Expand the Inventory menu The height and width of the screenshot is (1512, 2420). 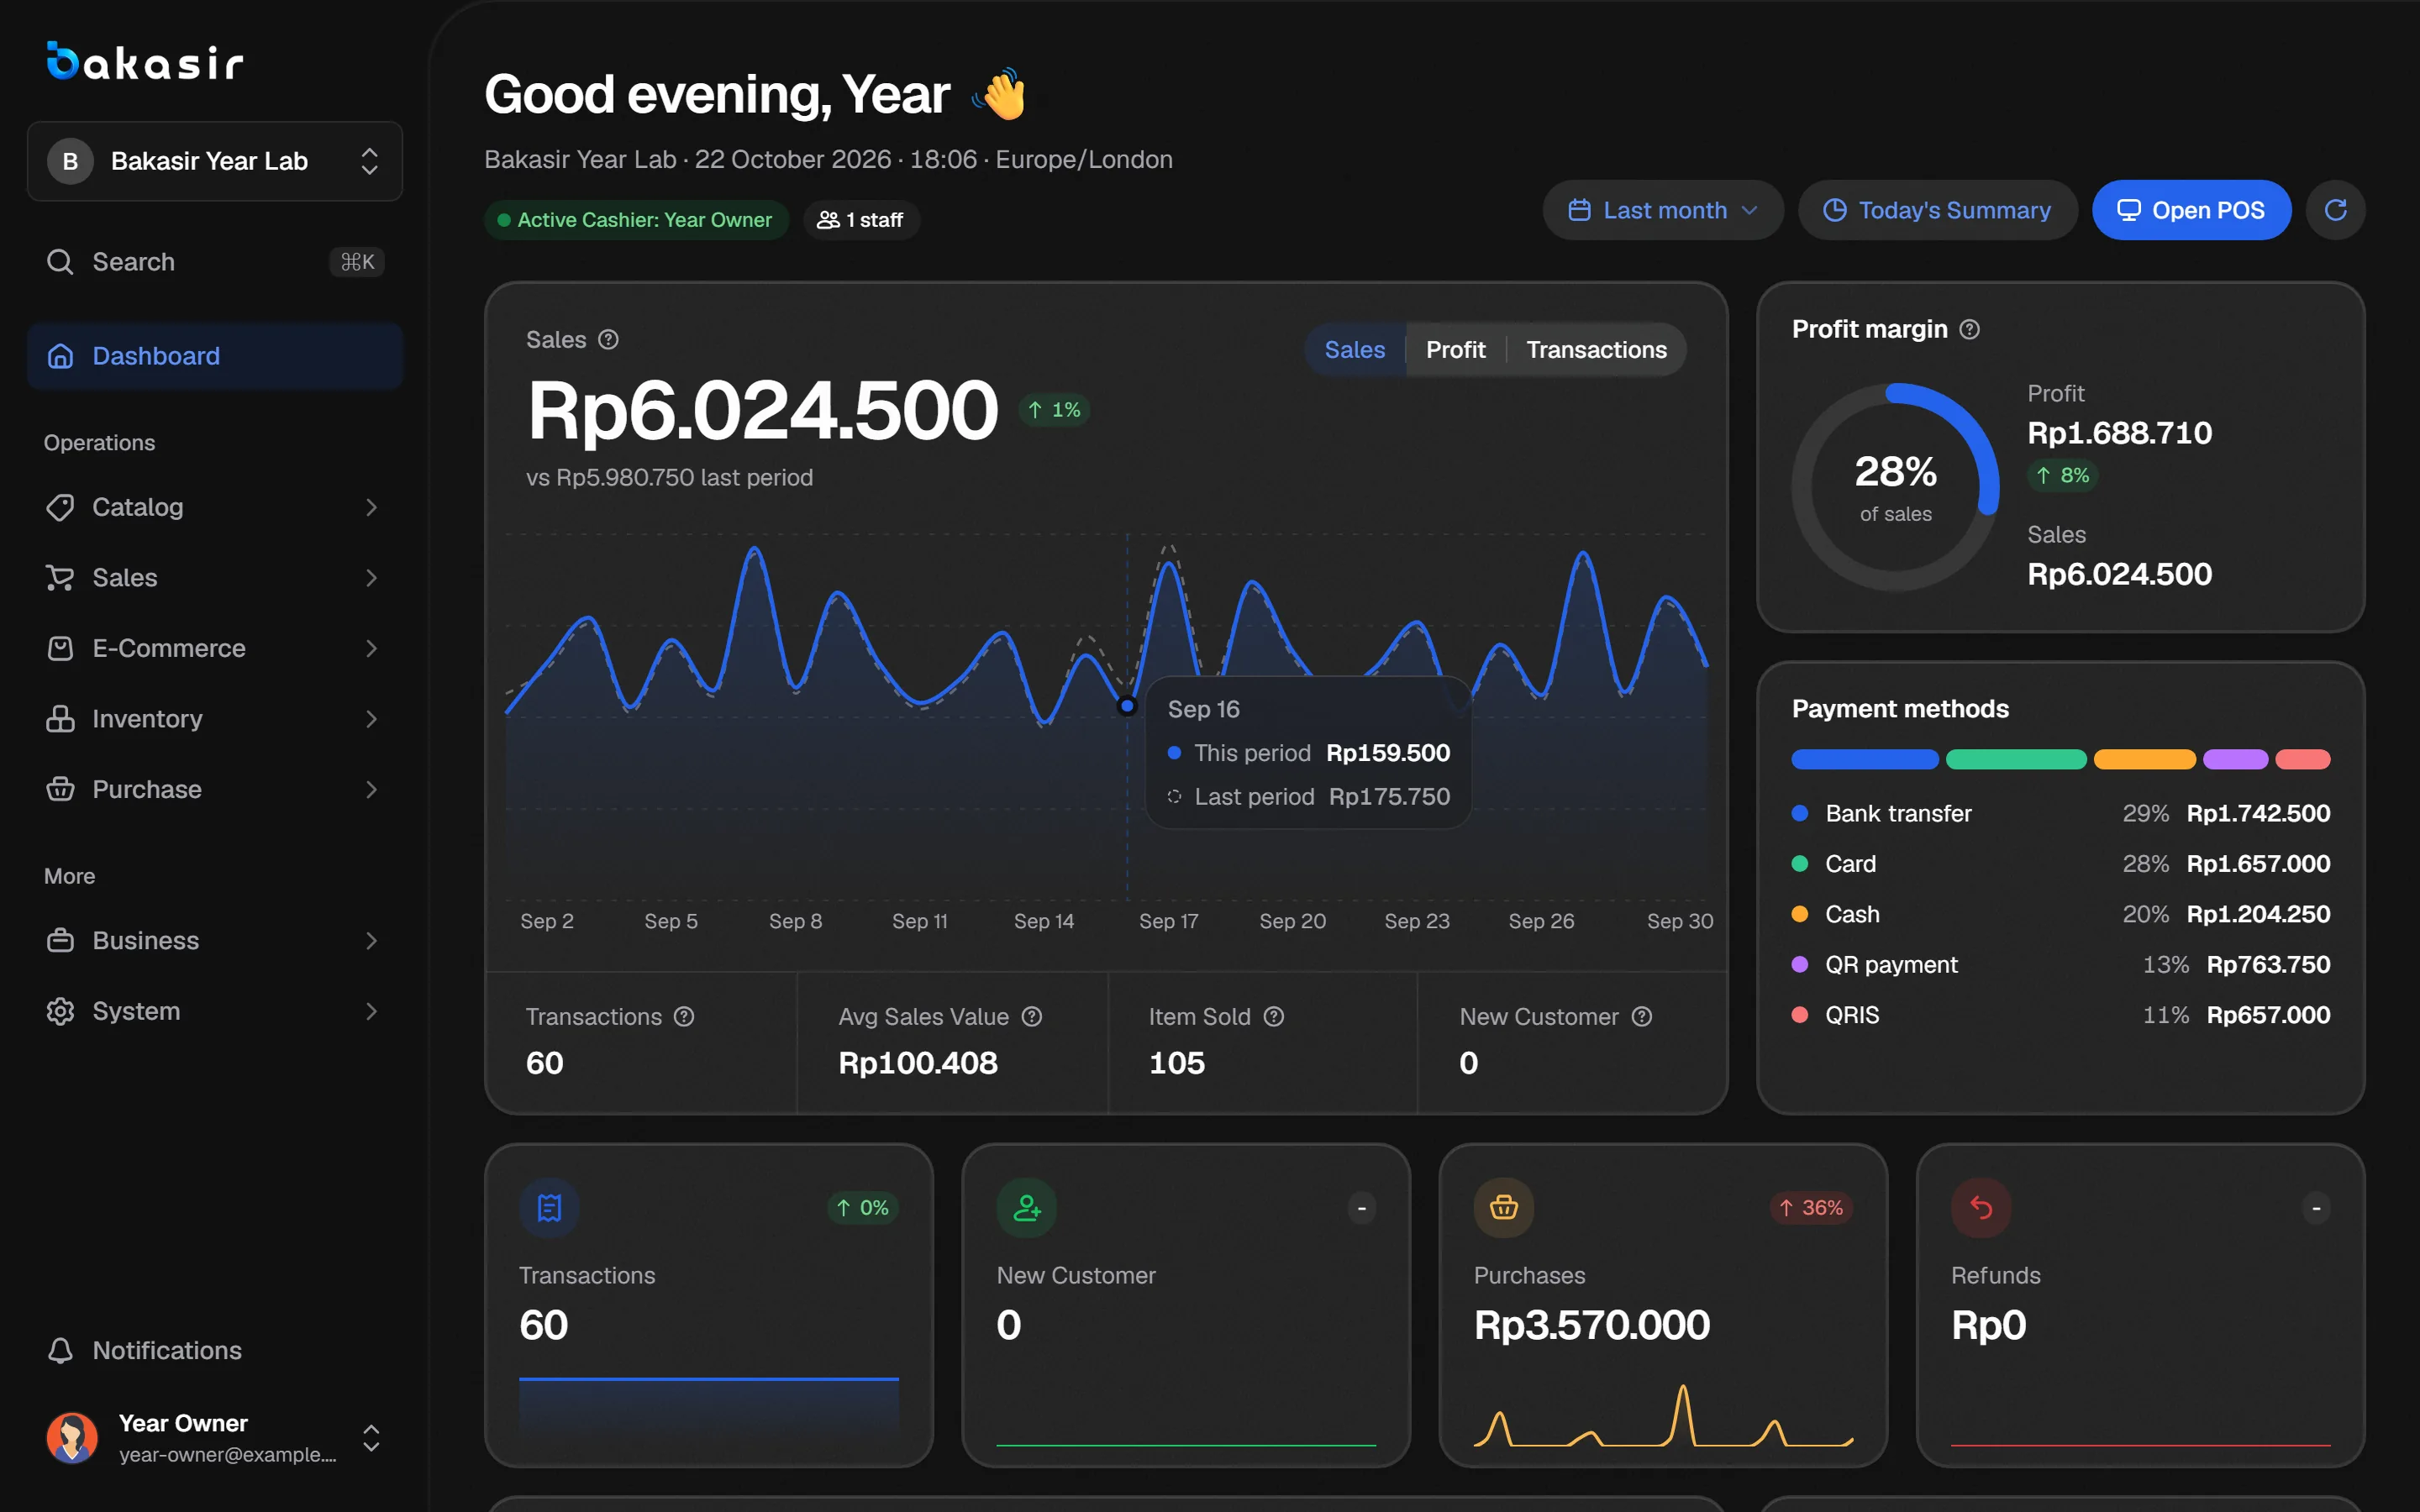point(214,719)
